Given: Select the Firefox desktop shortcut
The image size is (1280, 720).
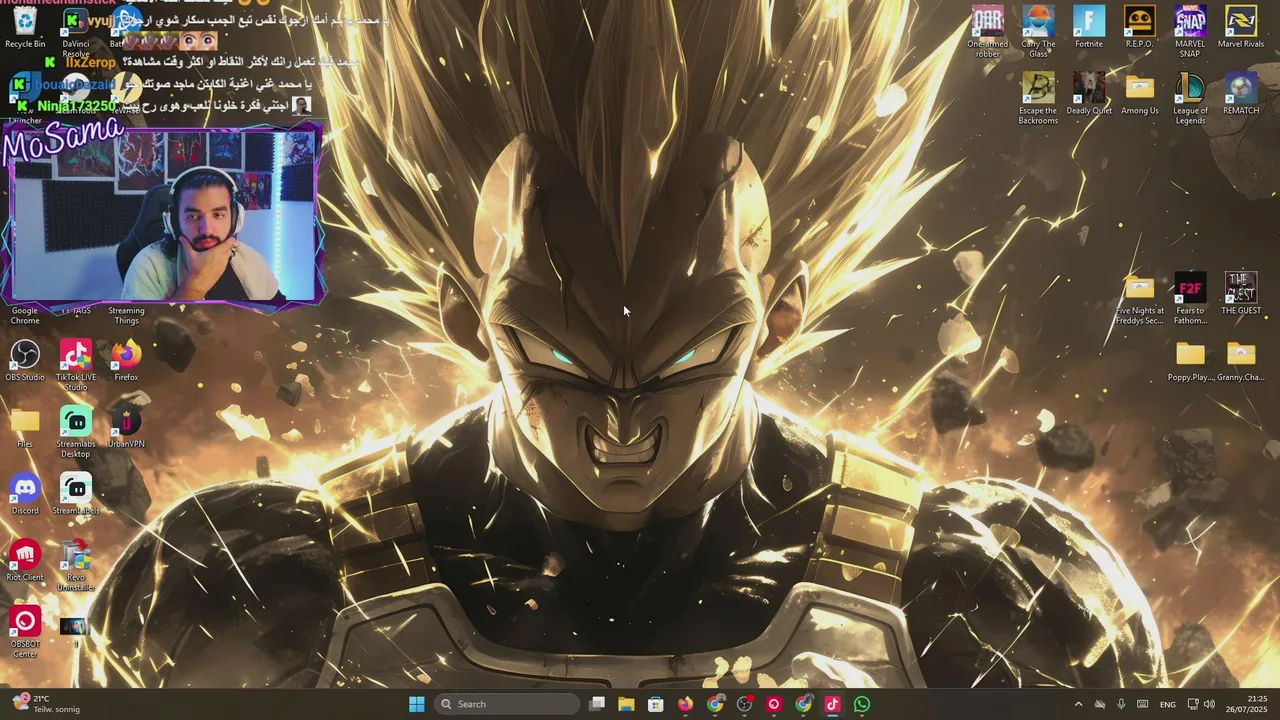Looking at the screenshot, I should point(126,361).
